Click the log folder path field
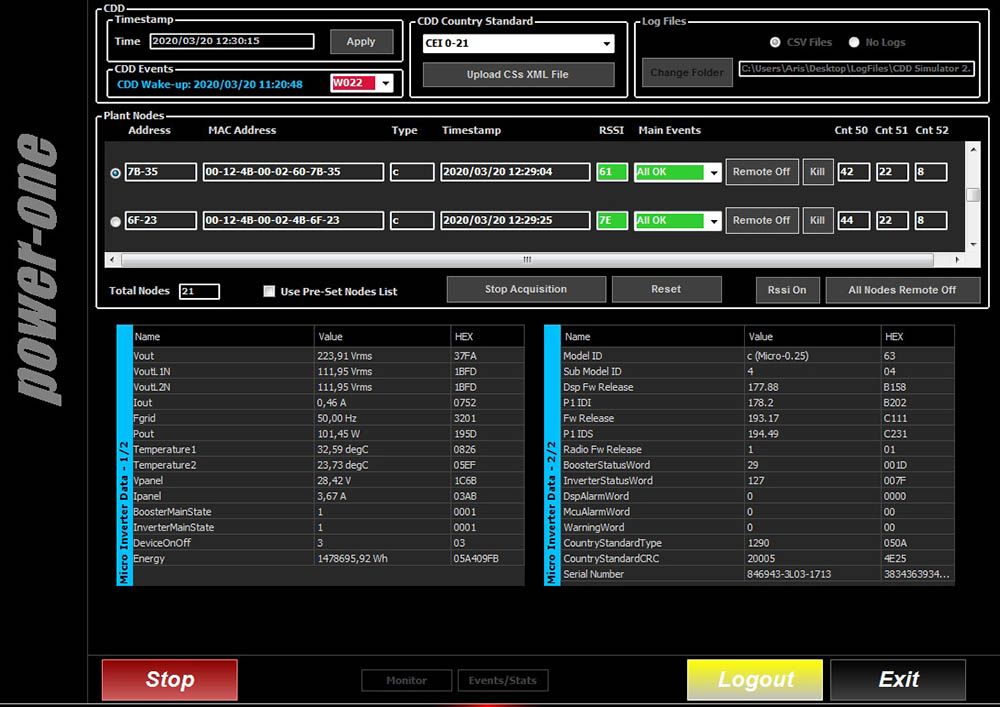The image size is (1000, 707). [x=857, y=69]
